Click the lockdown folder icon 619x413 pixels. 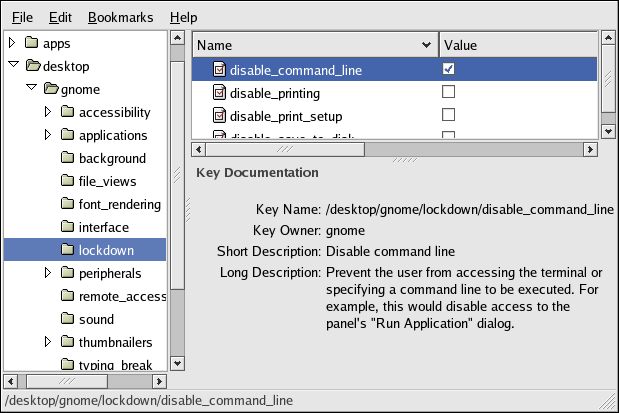[x=68, y=250]
